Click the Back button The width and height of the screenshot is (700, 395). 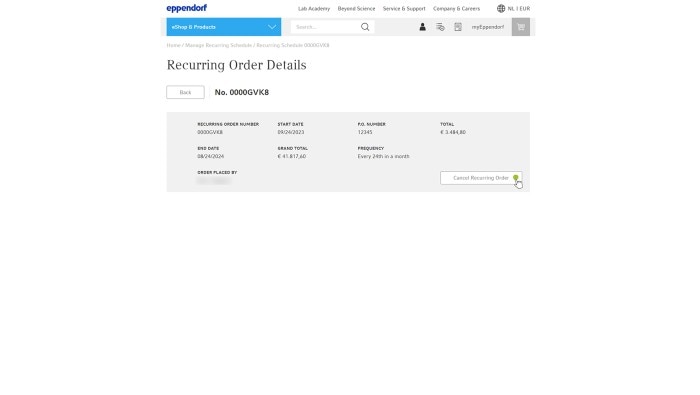pos(185,92)
